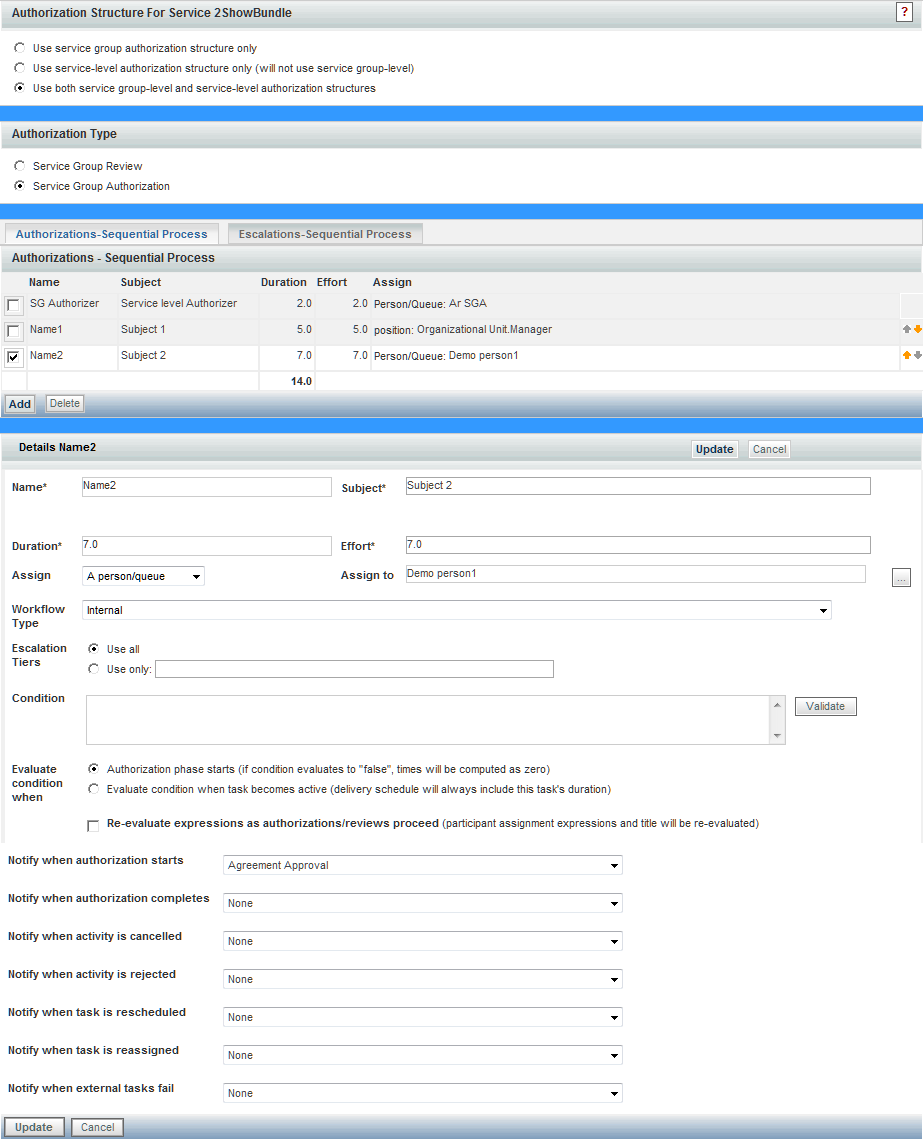Click the Add button
923x1139 pixels.
click(x=20, y=404)
